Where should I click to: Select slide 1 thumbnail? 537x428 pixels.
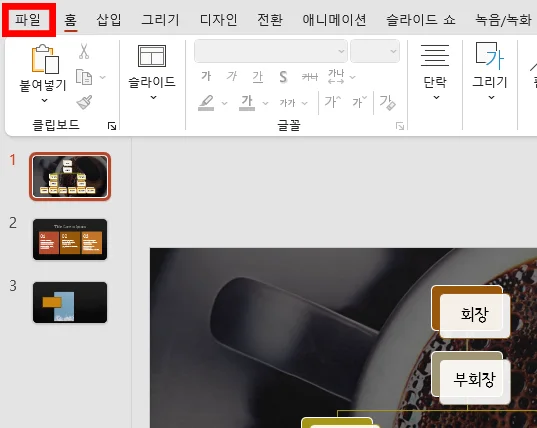[70, 176]
